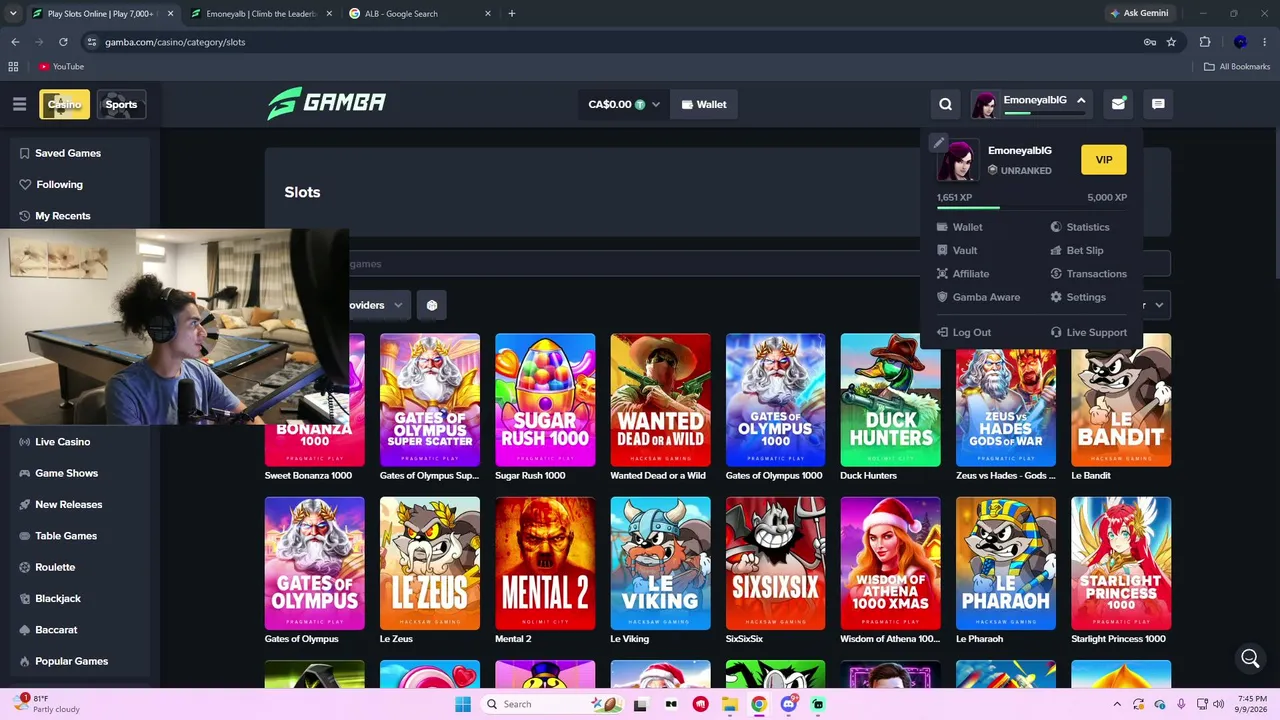This screenshot has width=1280, height=720.
Task: Open Starlight Princess 1000 thumbnail
Action: (1121, 563)
